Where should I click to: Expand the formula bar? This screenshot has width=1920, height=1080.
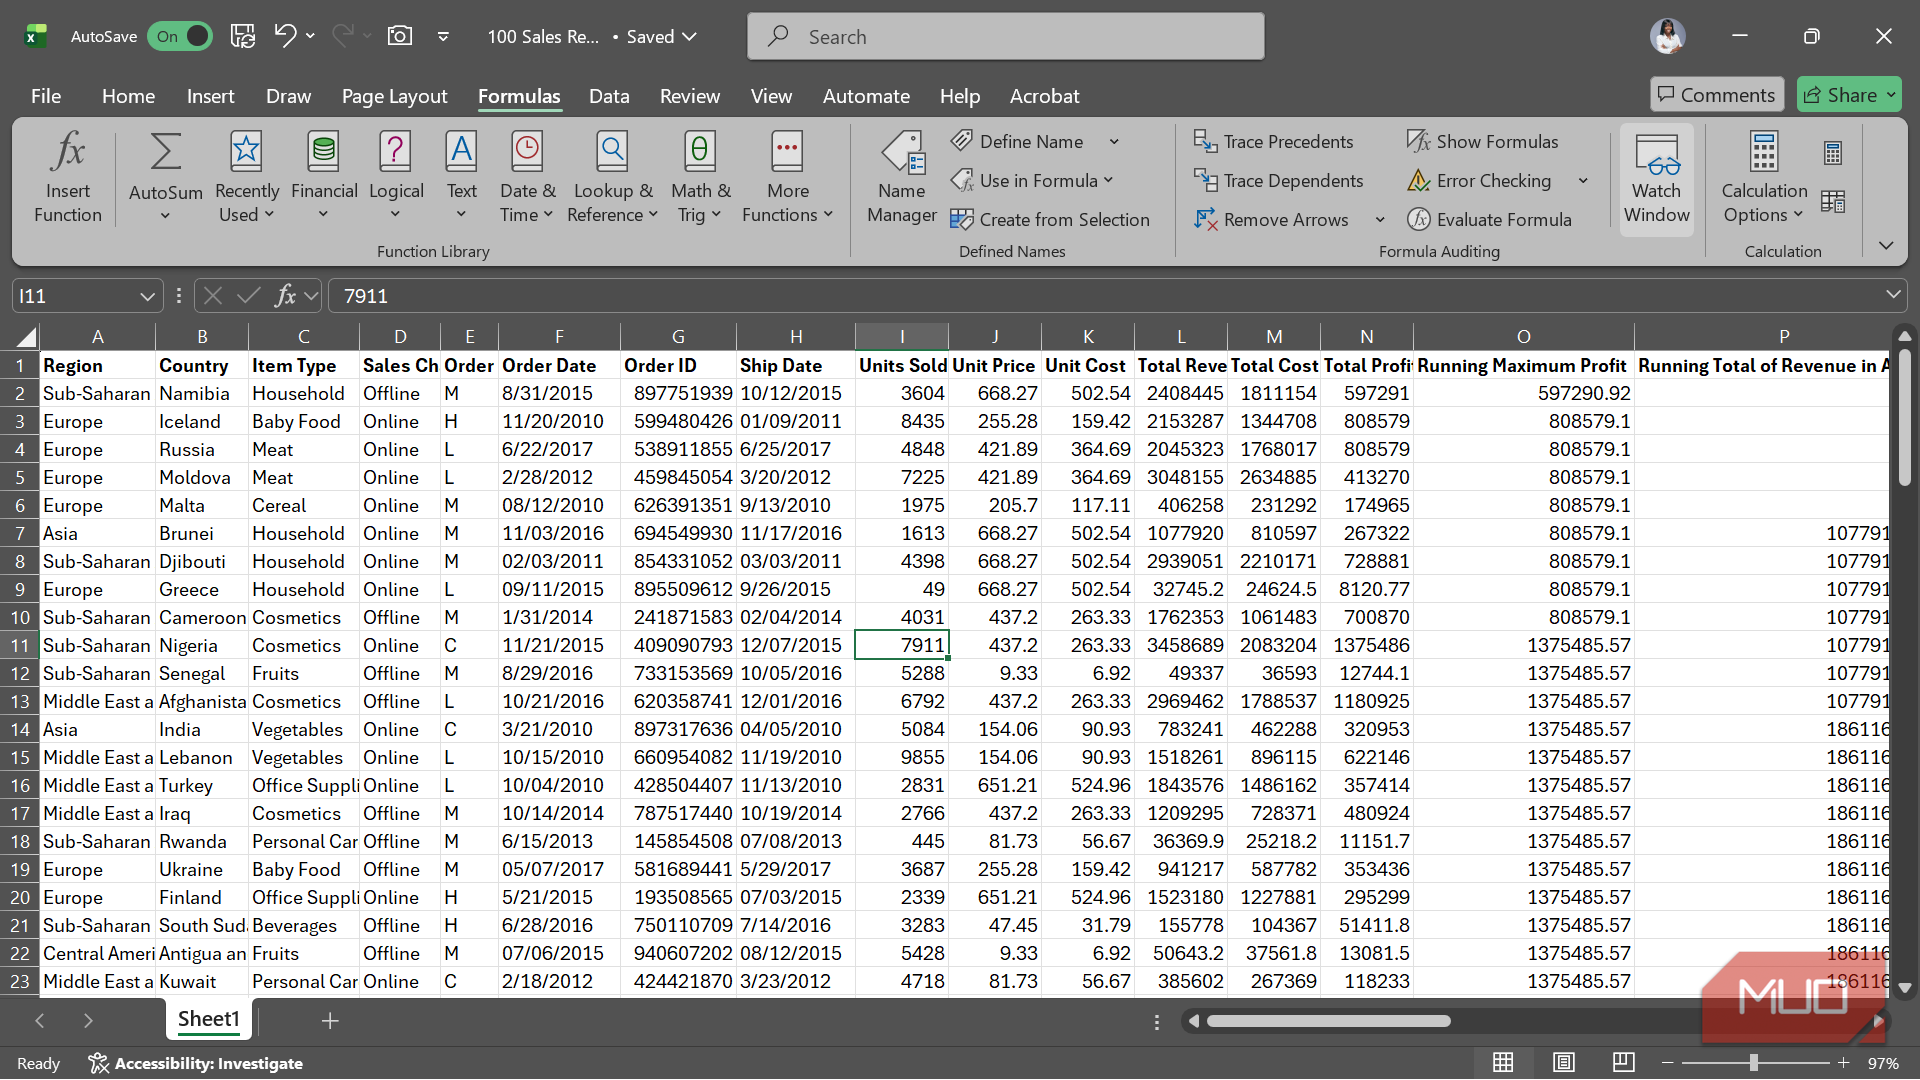[1893, 294]
